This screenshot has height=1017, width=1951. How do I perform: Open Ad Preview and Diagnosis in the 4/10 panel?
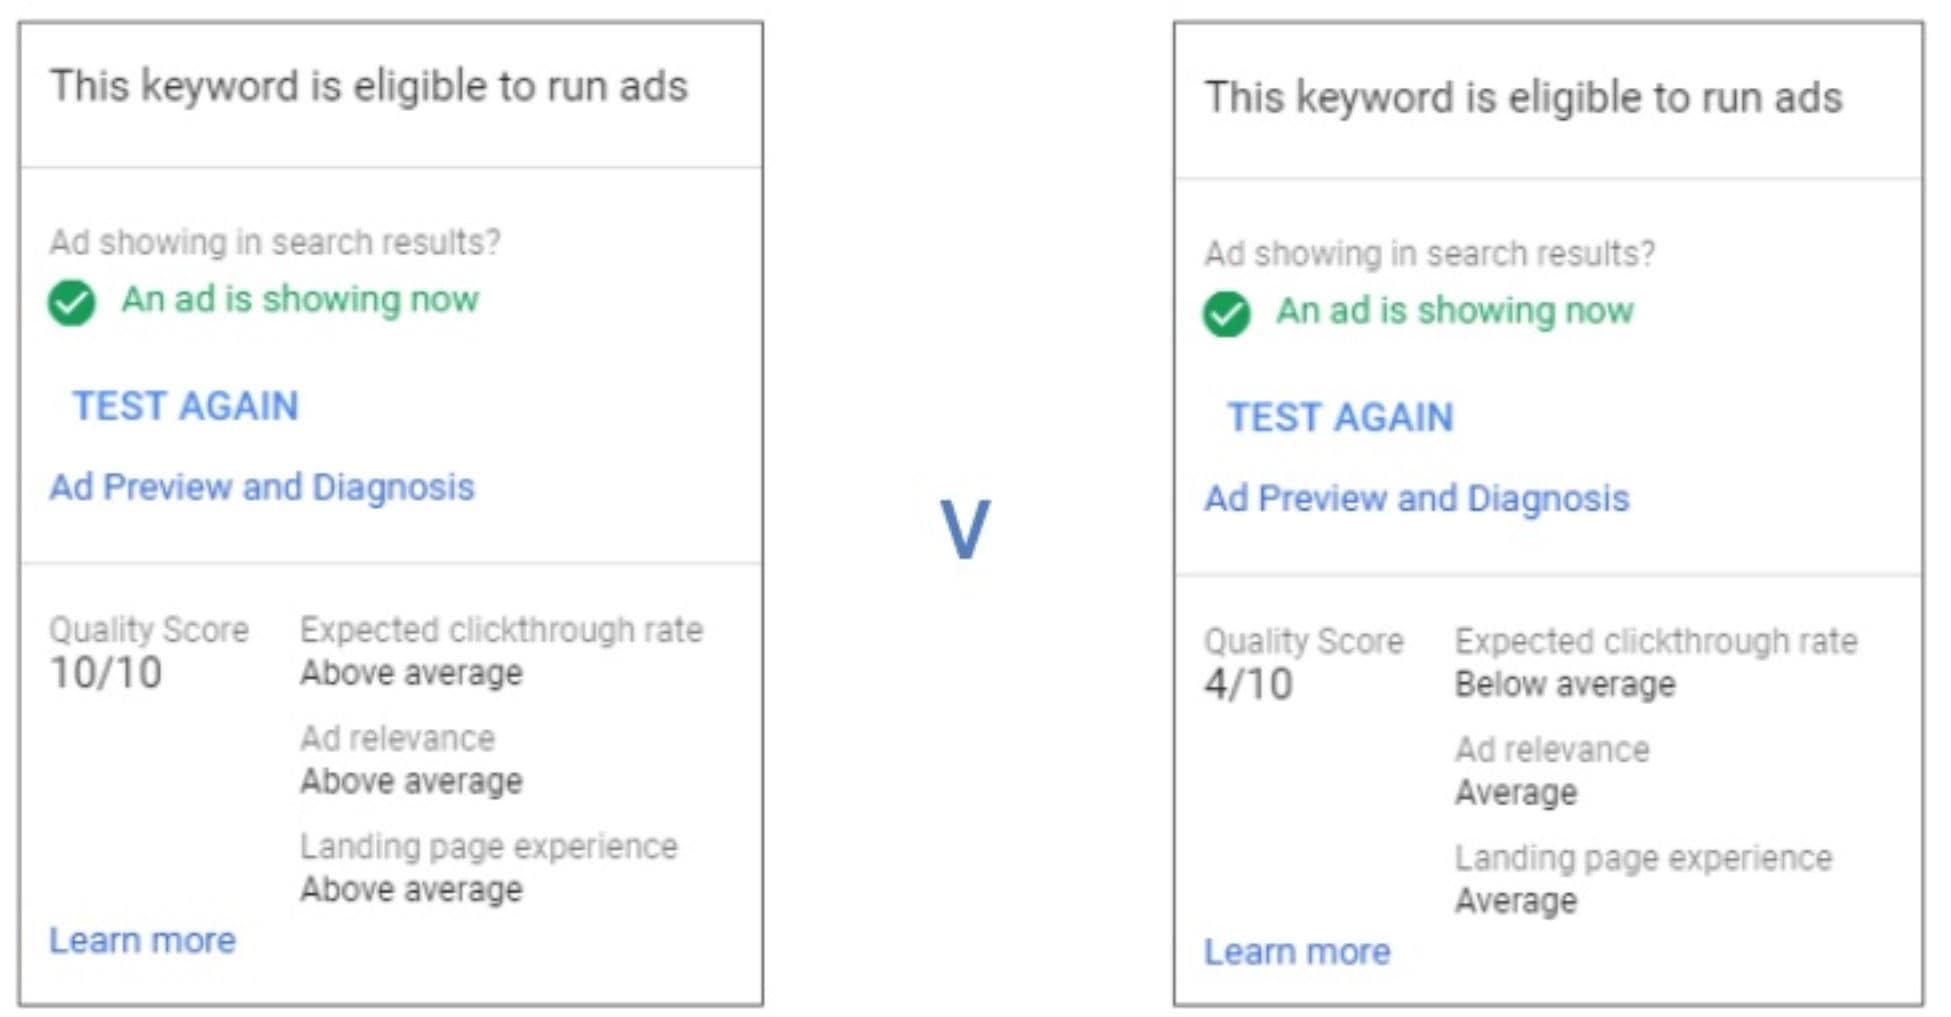(1416, 499)
